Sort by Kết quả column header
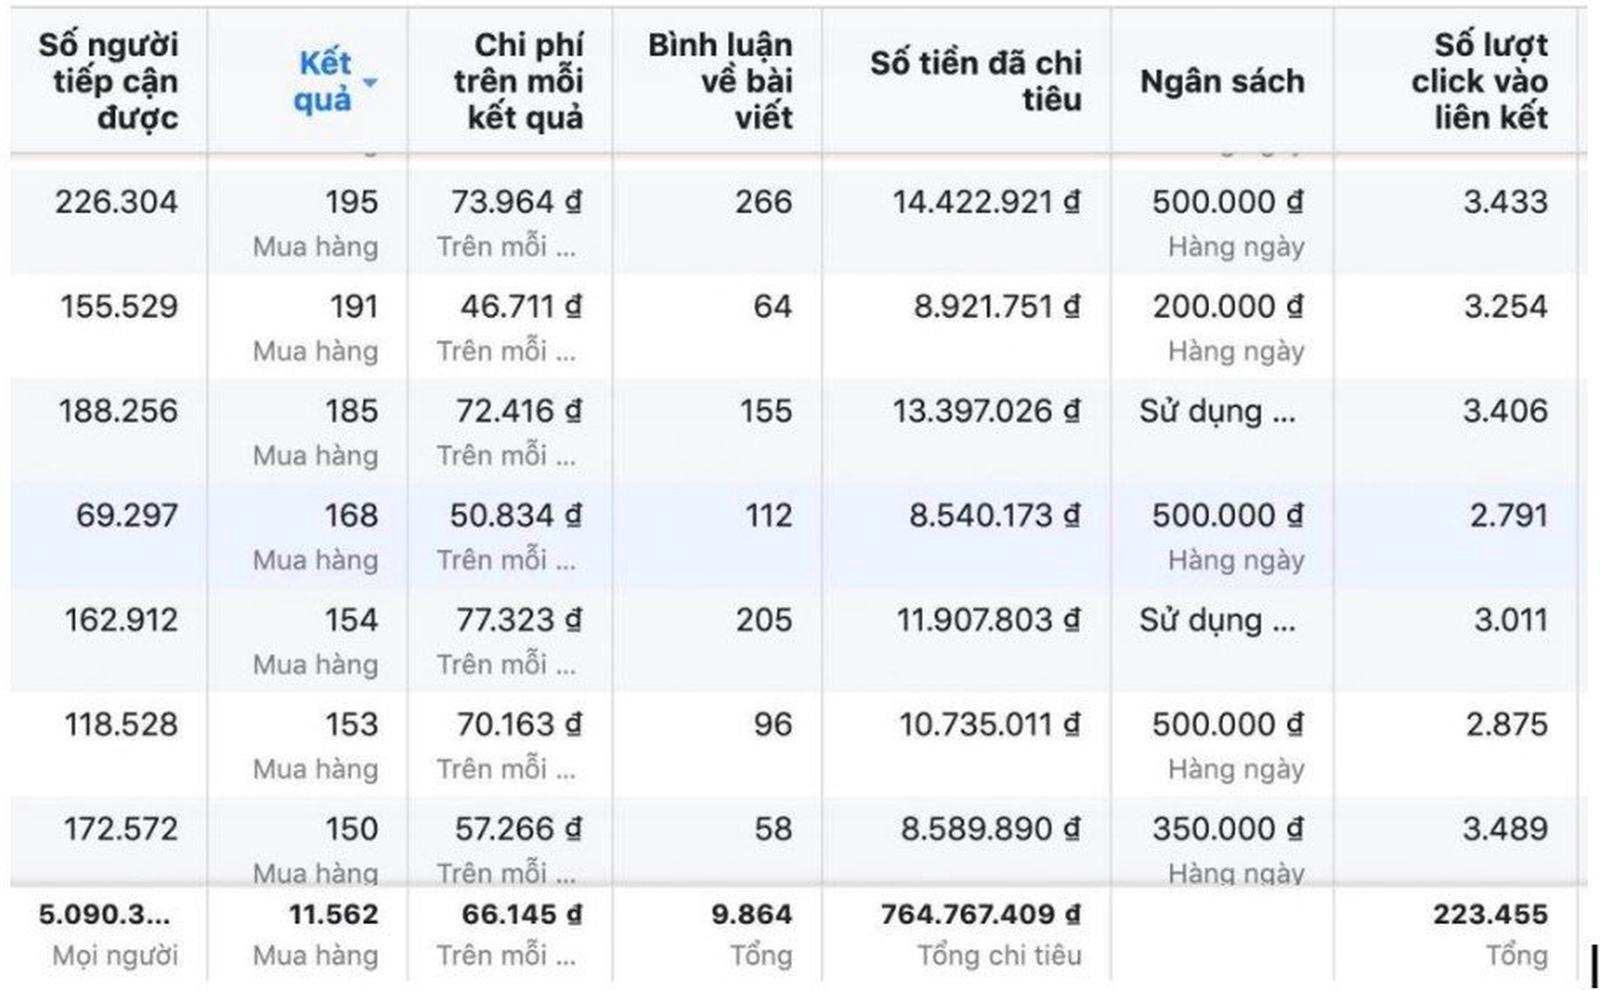This screenshot has width=1600, height=990. (323, 81)
